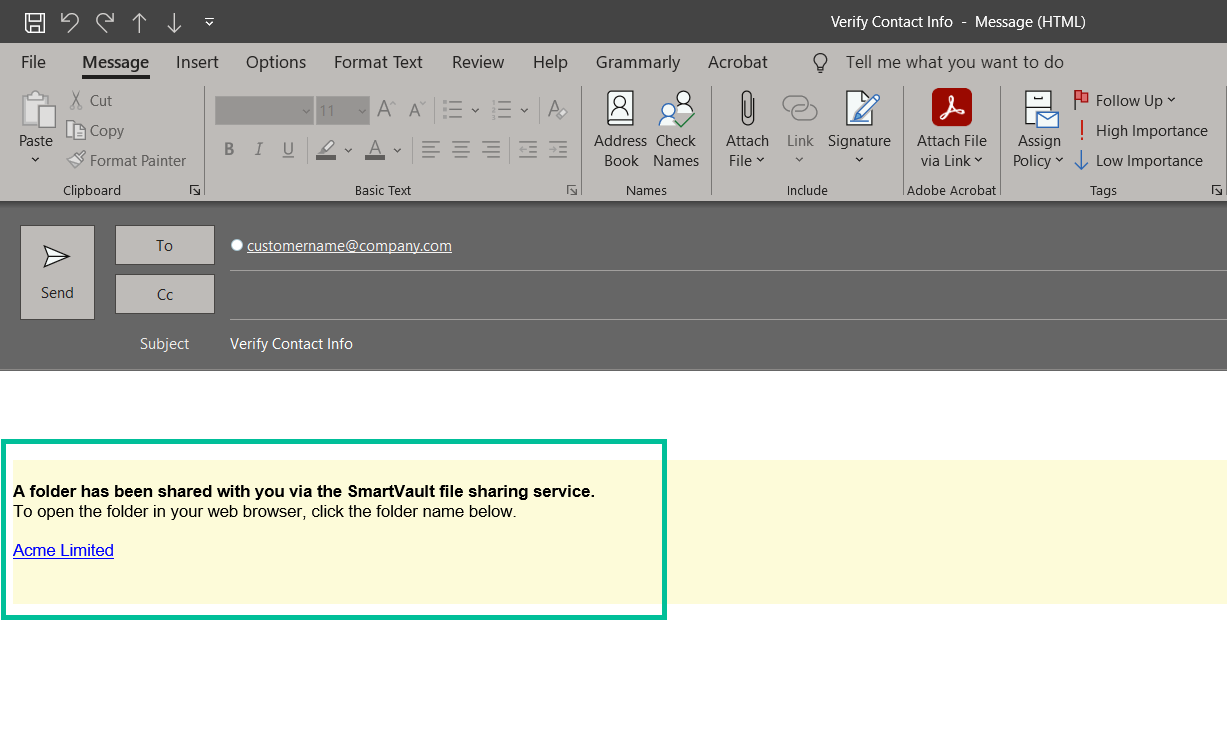Click the font color button
This screenshot has width=1227, height=740.
(x=375, y=150)
